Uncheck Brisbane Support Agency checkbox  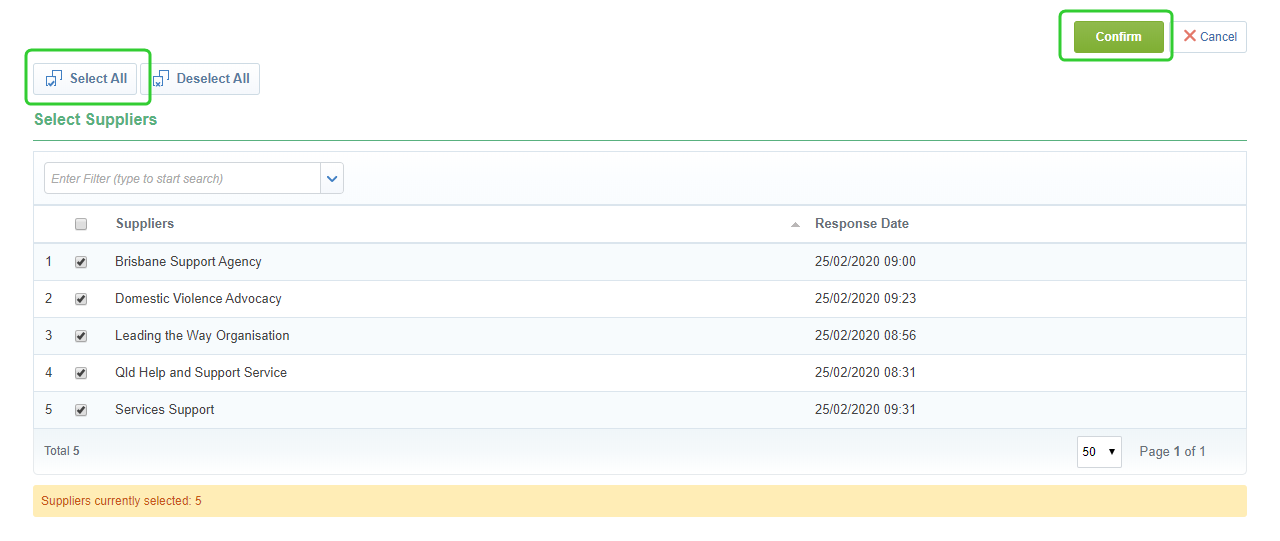tap(81, 262)
